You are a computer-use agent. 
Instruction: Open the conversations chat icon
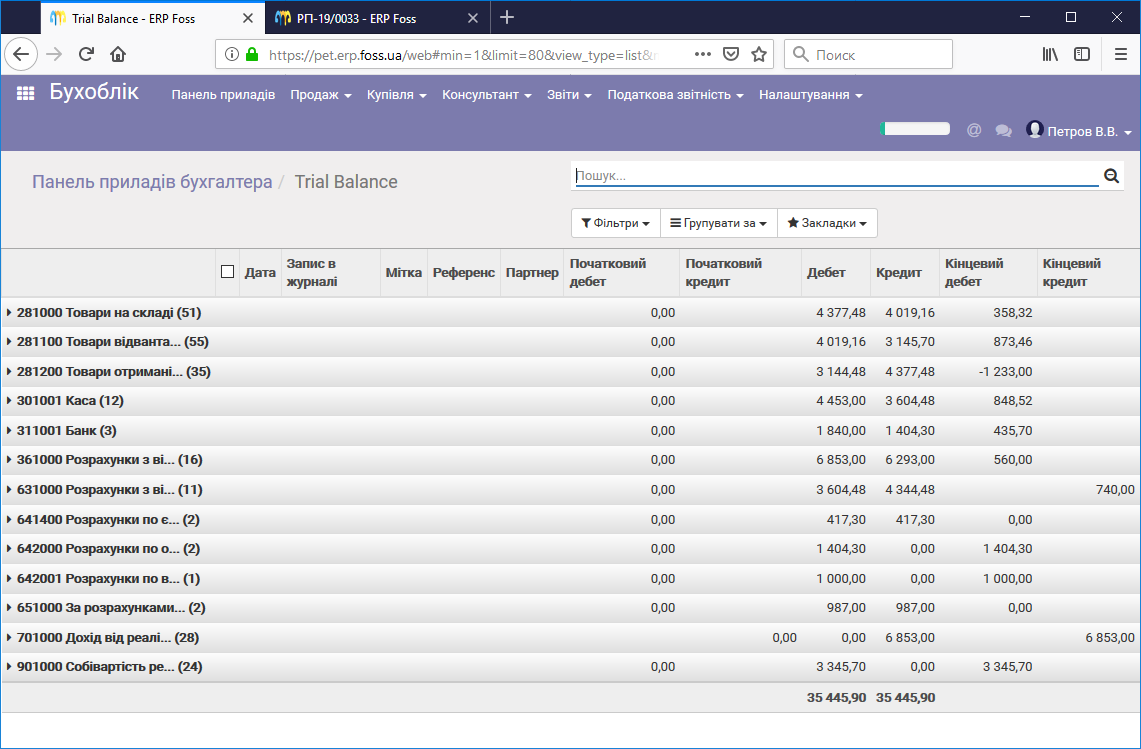coord(1003,131)
